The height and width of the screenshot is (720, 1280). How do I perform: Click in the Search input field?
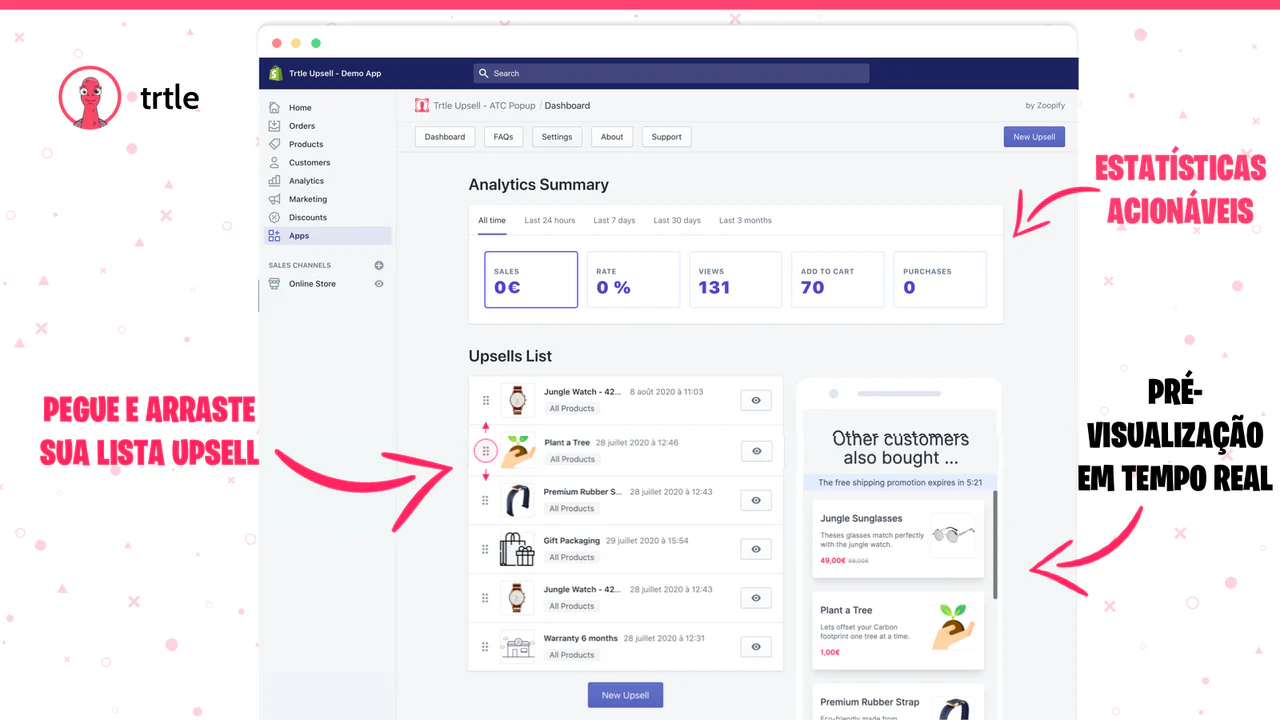671,73
